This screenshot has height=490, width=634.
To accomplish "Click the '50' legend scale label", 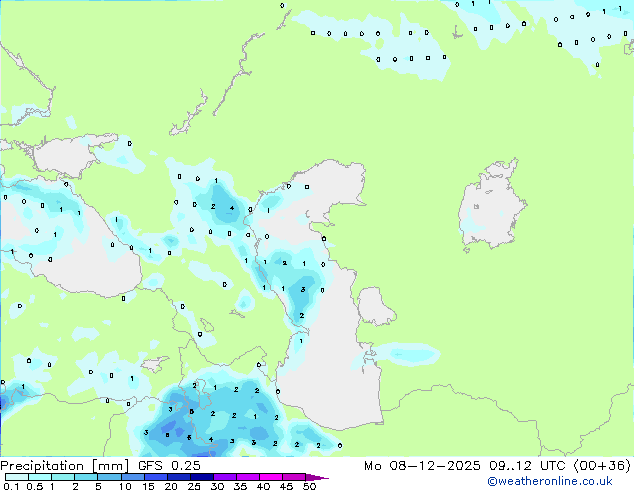I will (309, 486).
